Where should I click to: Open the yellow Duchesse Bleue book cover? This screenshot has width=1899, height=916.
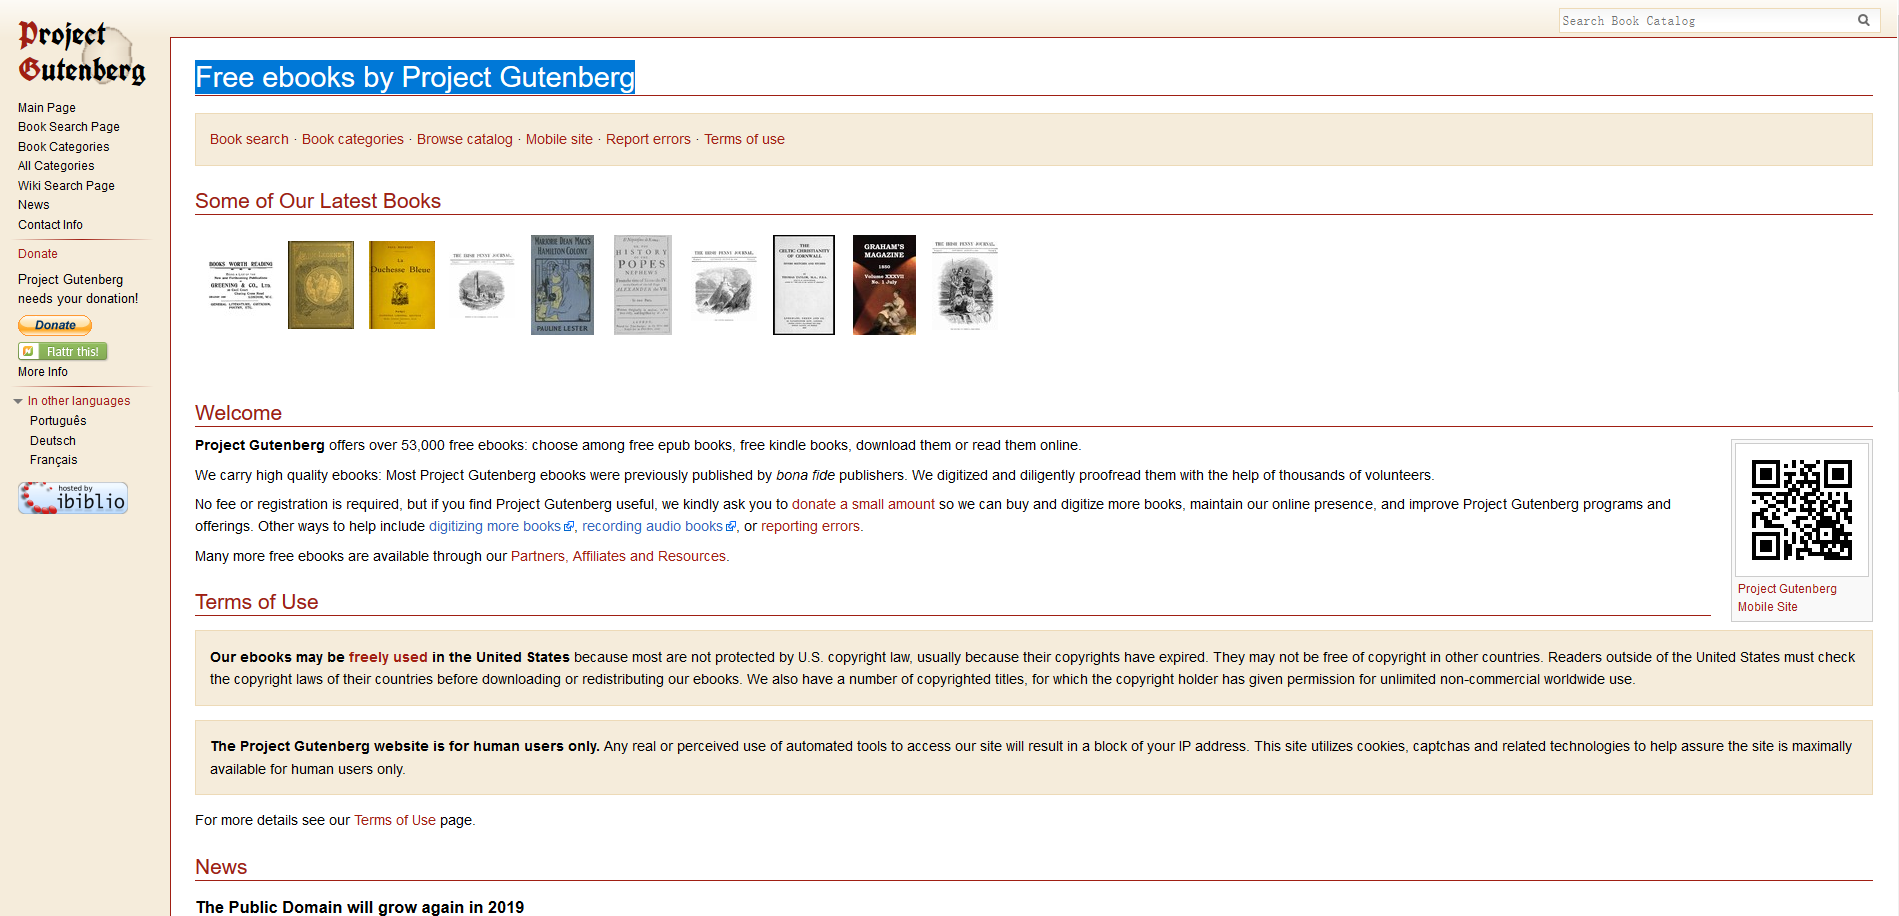click(x=402, y=285)
